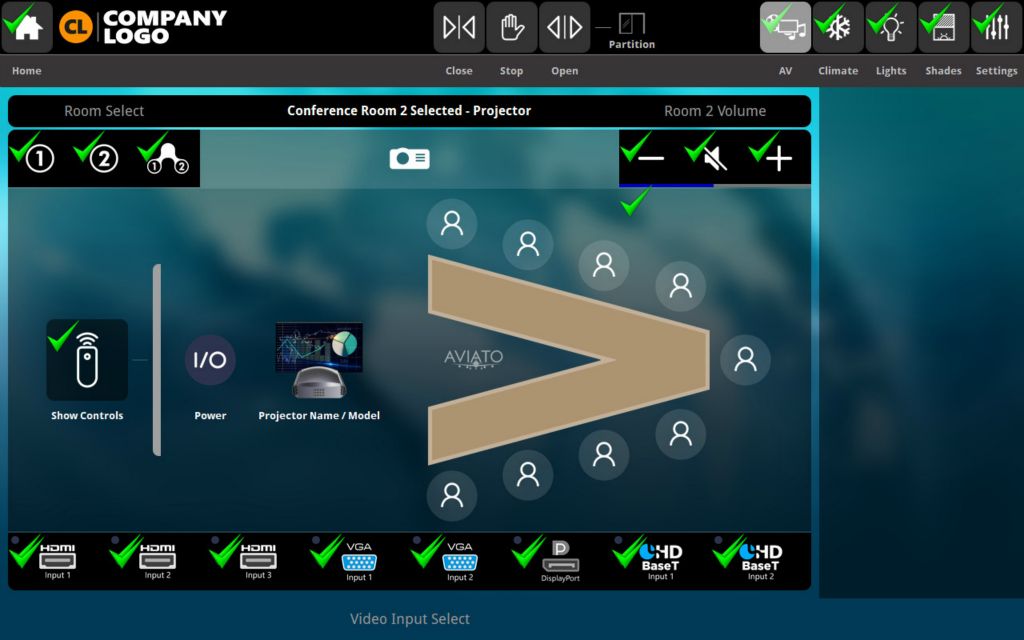Toggle projector Power I/O button

(x=210, y=360)
